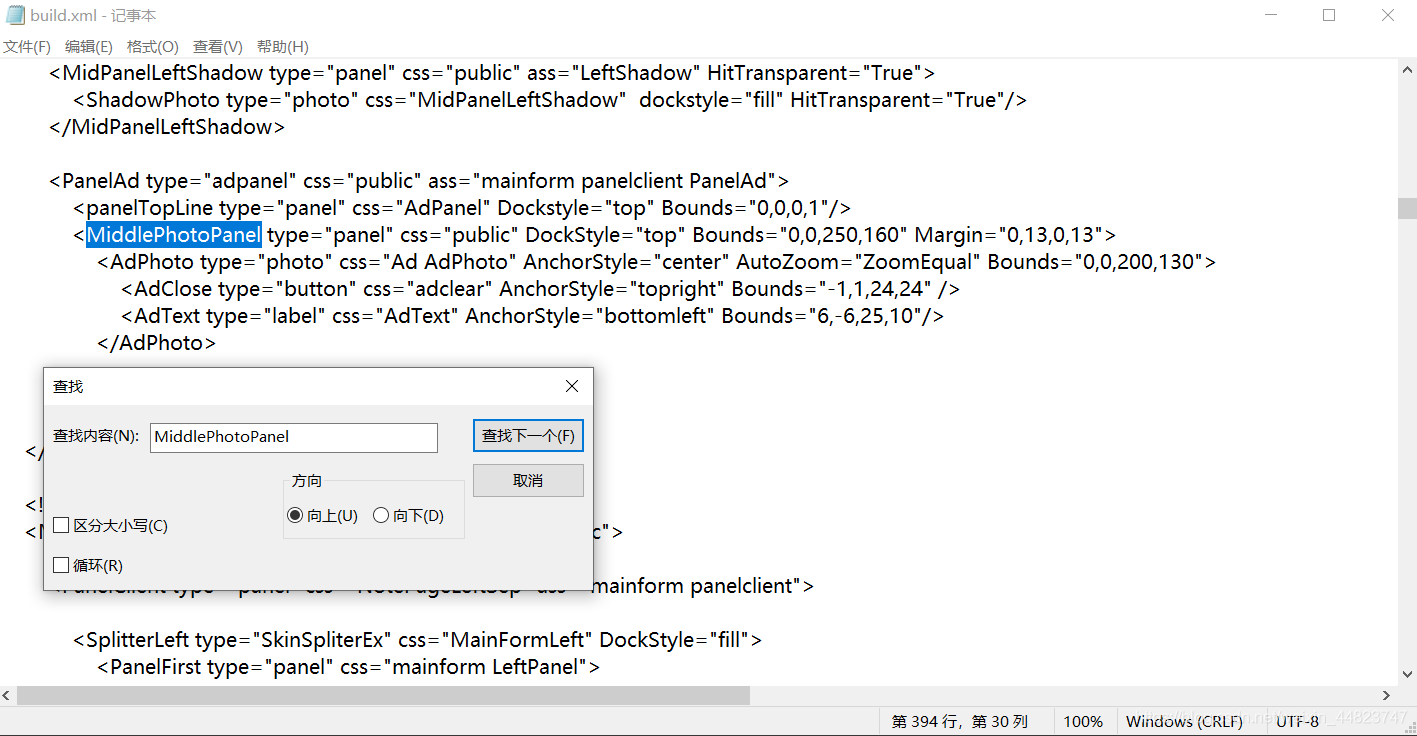Viewport: 1417px width, 736px height.
Task: Click the closing </AdPhoto> tag
Action: click(156, 343)
